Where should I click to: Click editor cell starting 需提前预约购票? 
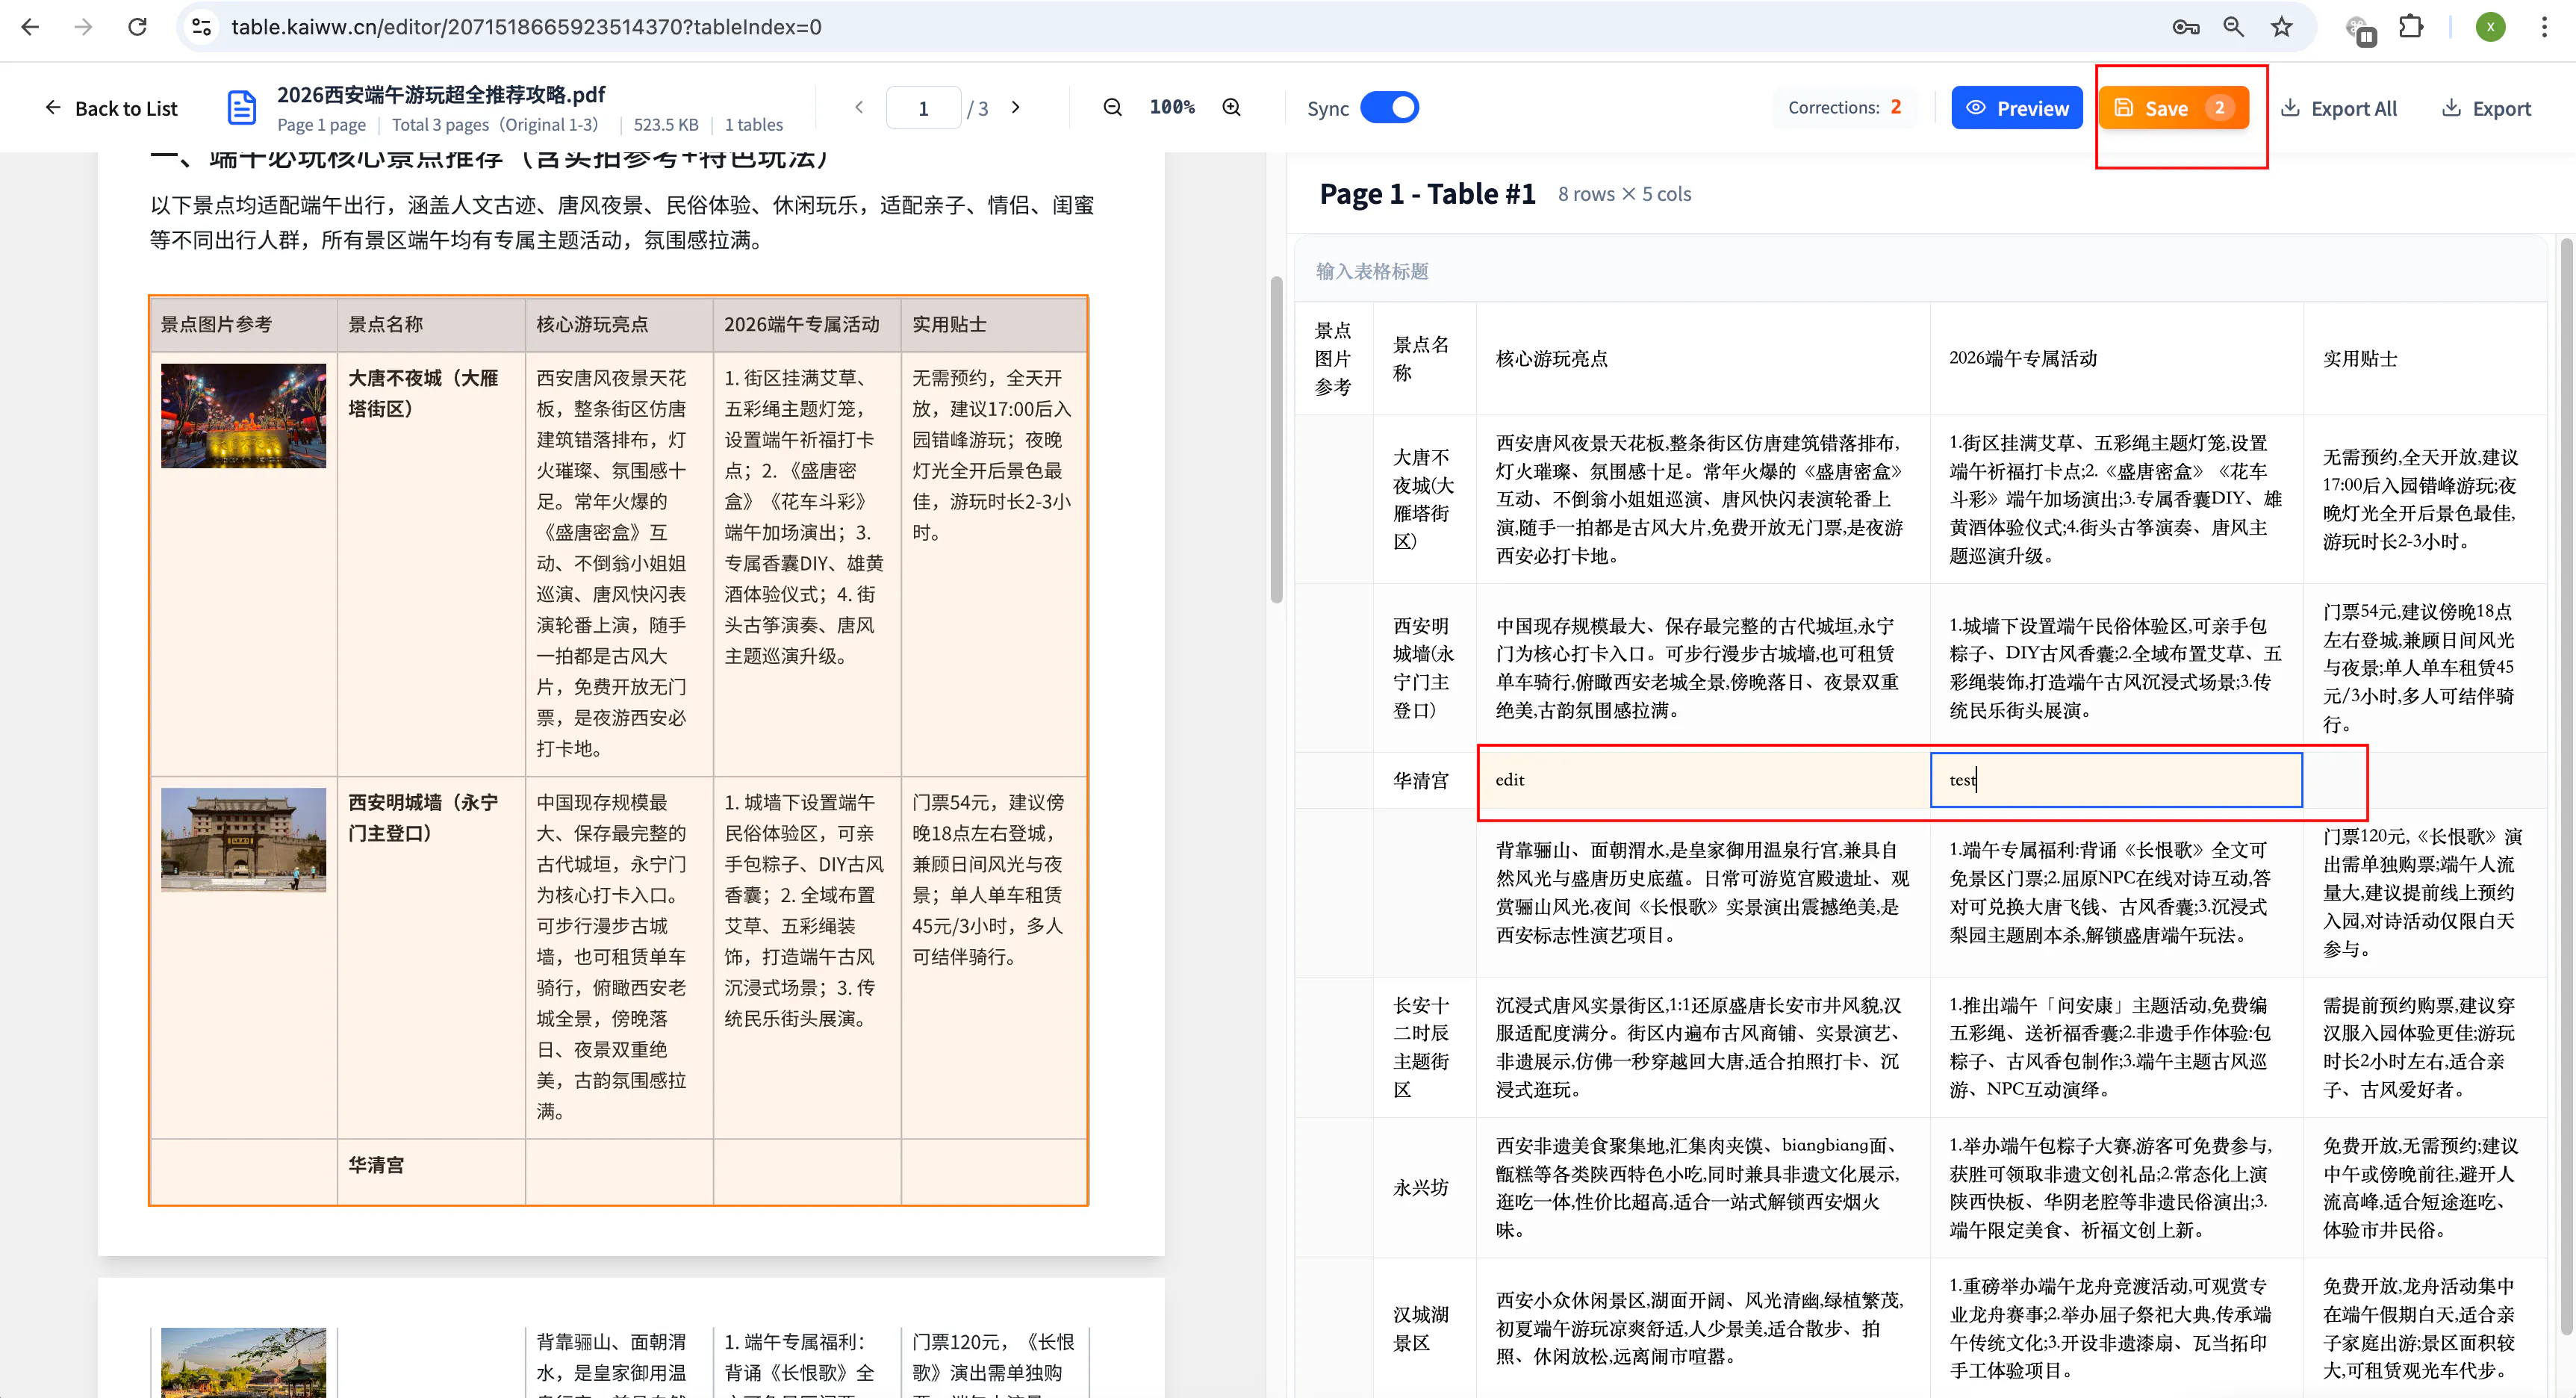pos(2424,1047)
